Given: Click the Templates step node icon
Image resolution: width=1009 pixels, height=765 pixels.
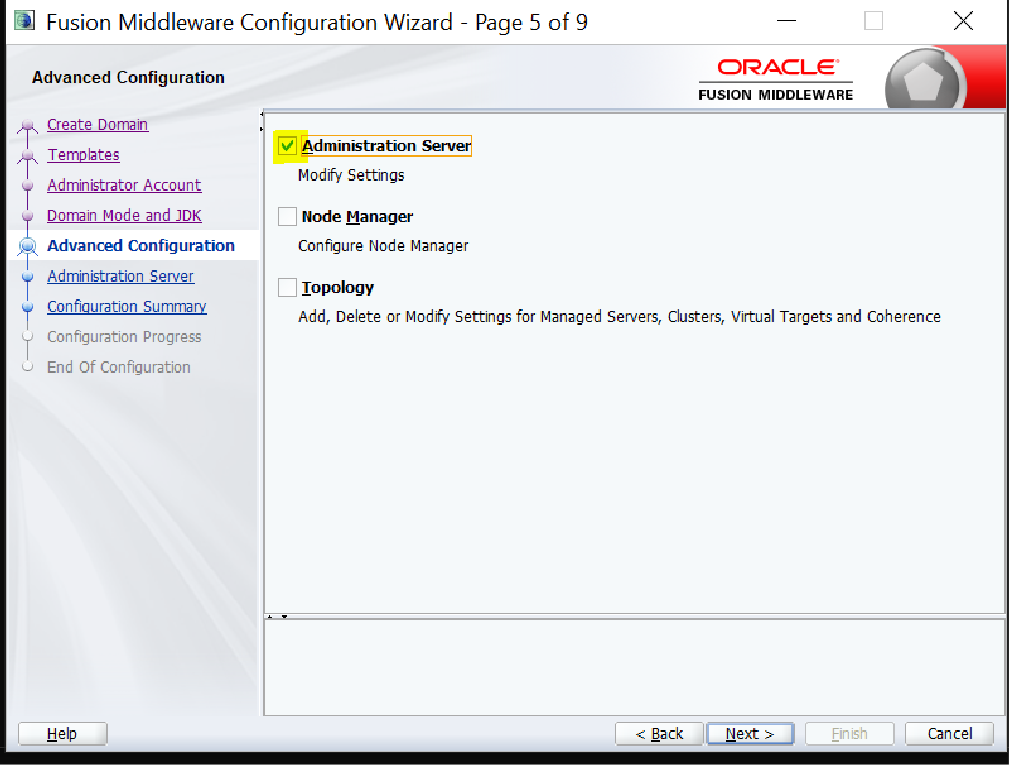Looking at the screenshot, I should (x=28, y=156).
